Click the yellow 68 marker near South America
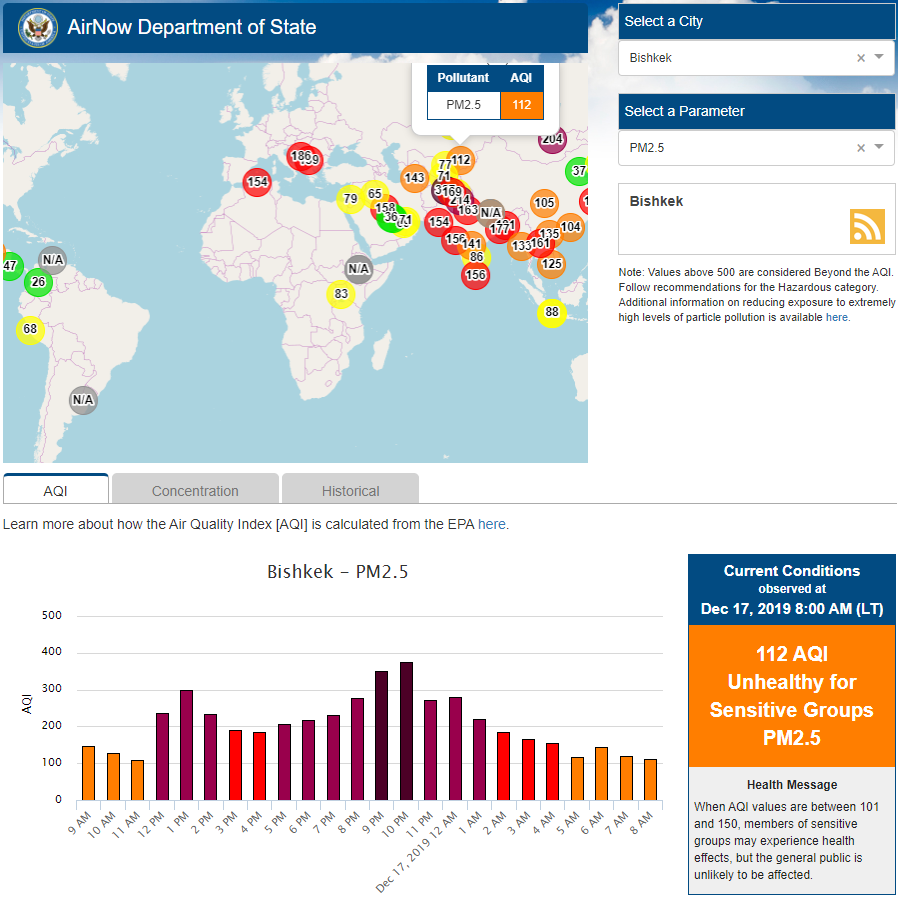898x897 pixels. pyautogui.click(x=30, y=329)
